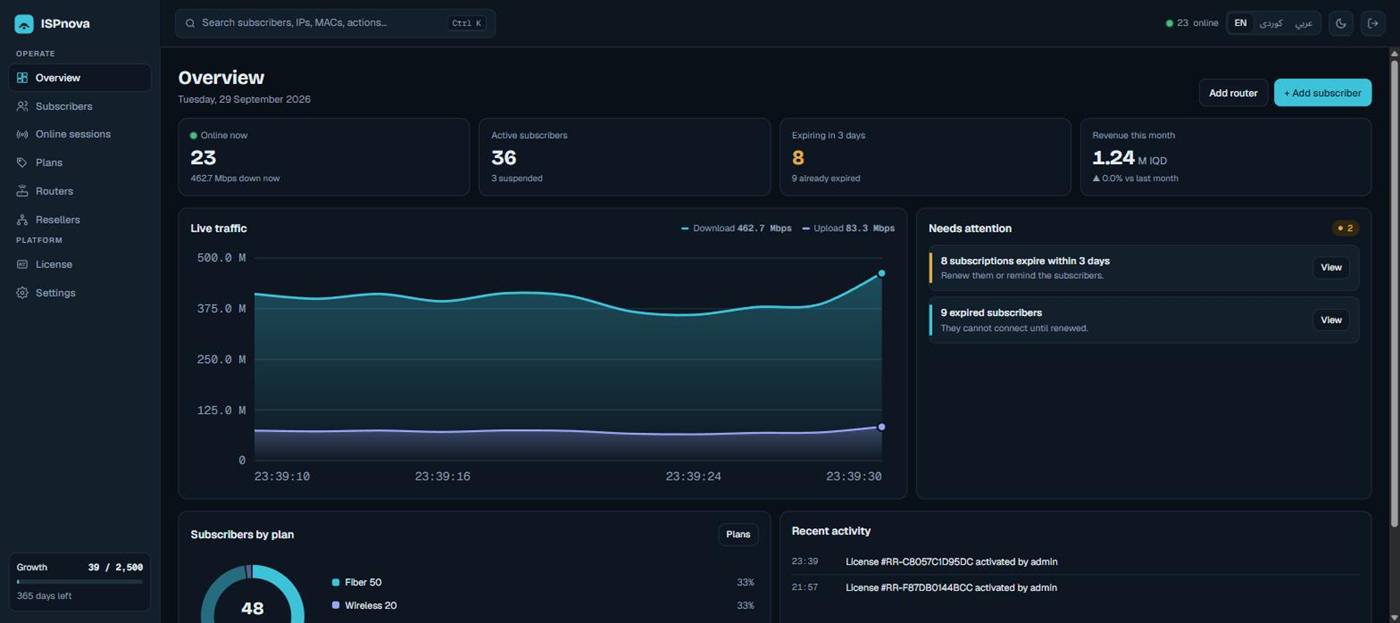Click the Expiring in 3 days card

[x=925, y=157]
